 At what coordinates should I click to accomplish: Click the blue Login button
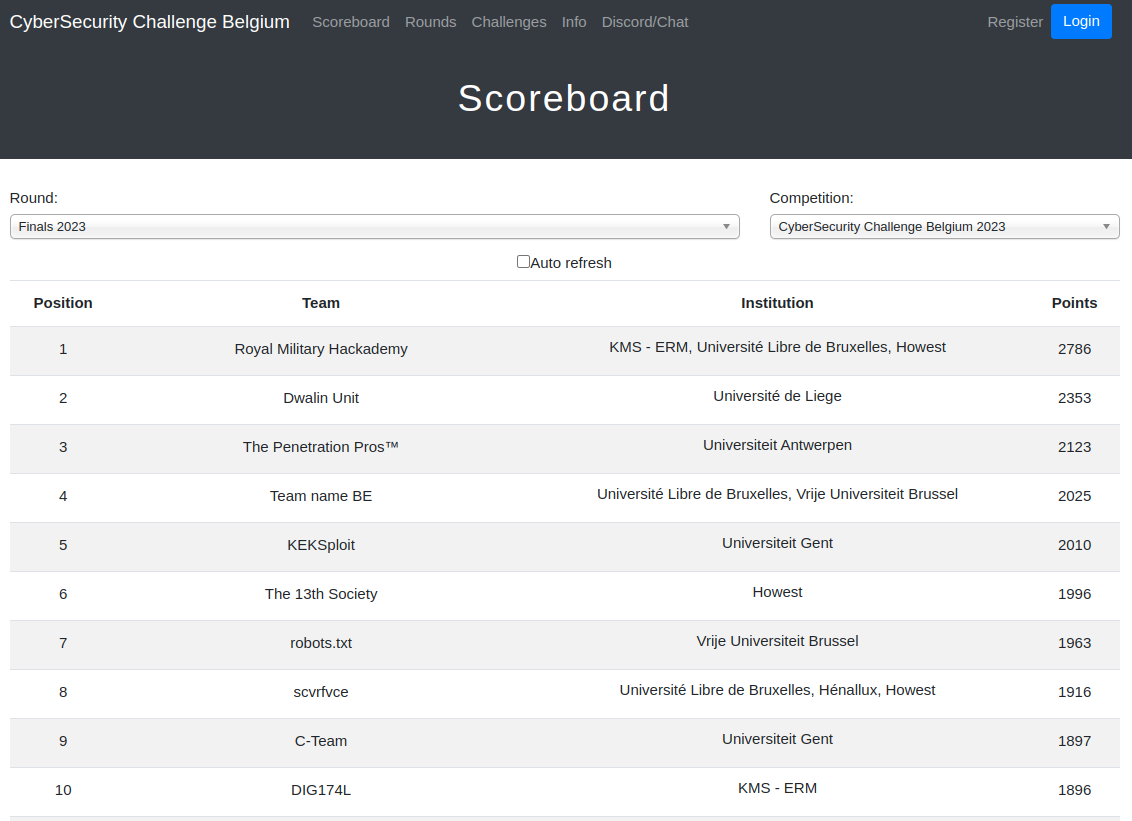1081,22
